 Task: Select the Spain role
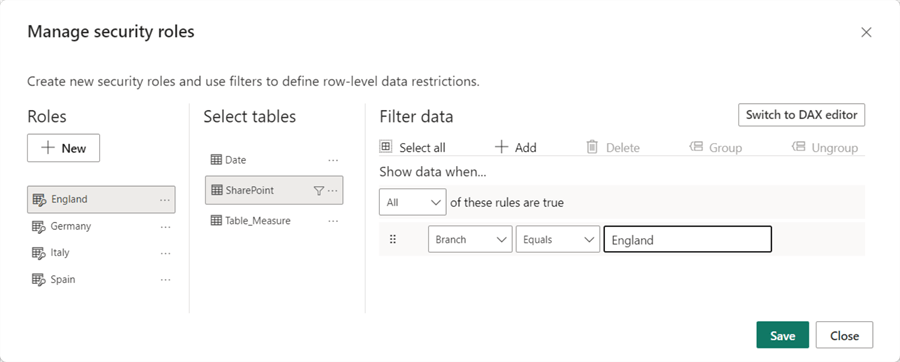pyautogui.click(x=101, y=280)
